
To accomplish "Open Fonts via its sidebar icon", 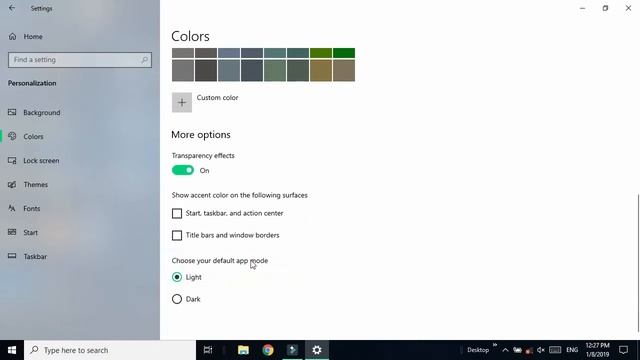I will tap(12, 208).
